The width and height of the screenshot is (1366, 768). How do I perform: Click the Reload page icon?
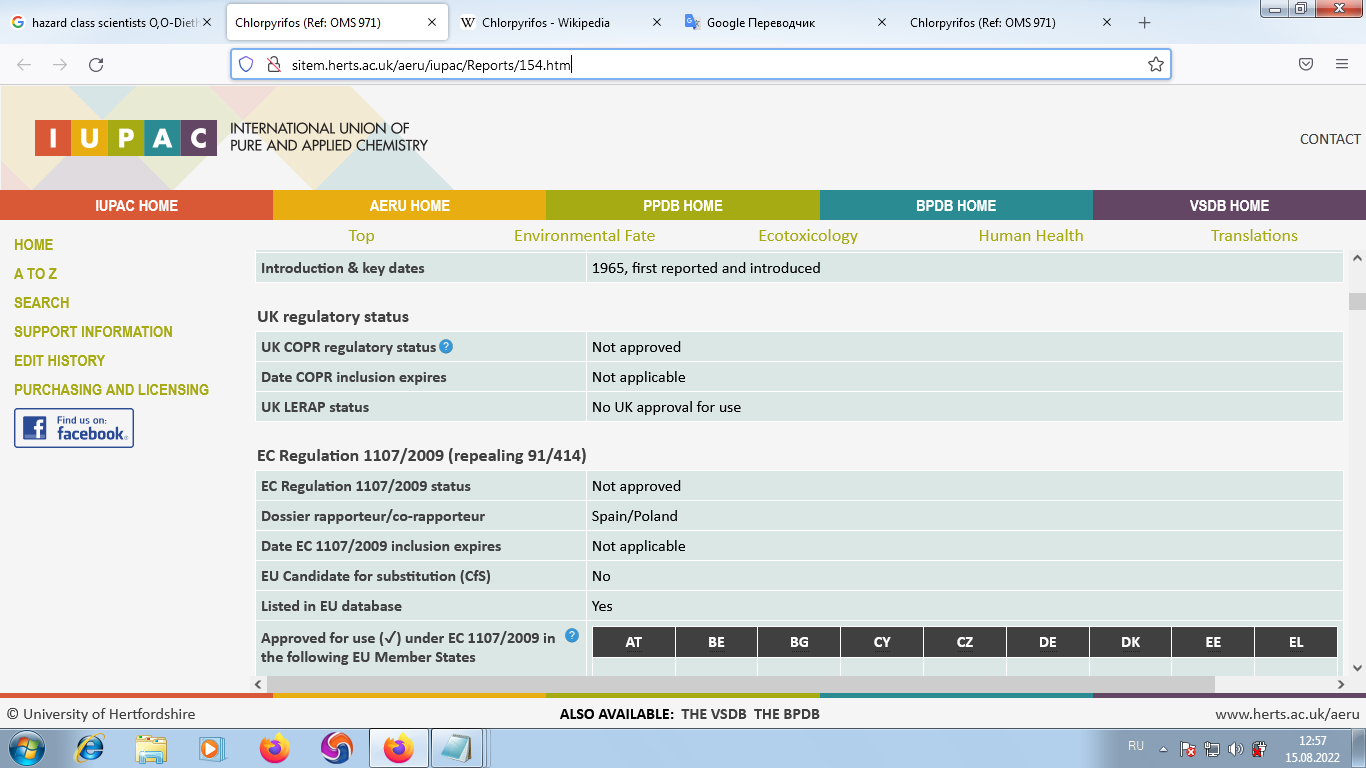[x=96, y=65]
